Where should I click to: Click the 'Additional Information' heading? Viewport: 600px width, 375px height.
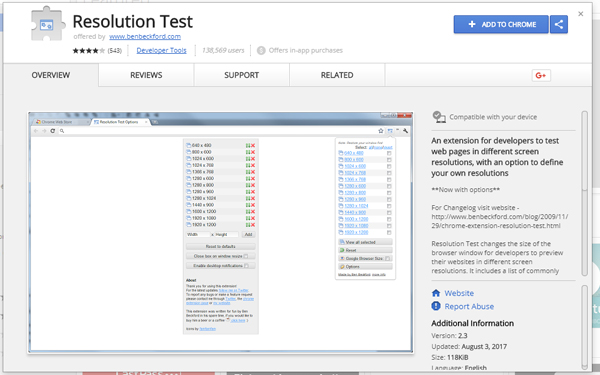point(473,323)
